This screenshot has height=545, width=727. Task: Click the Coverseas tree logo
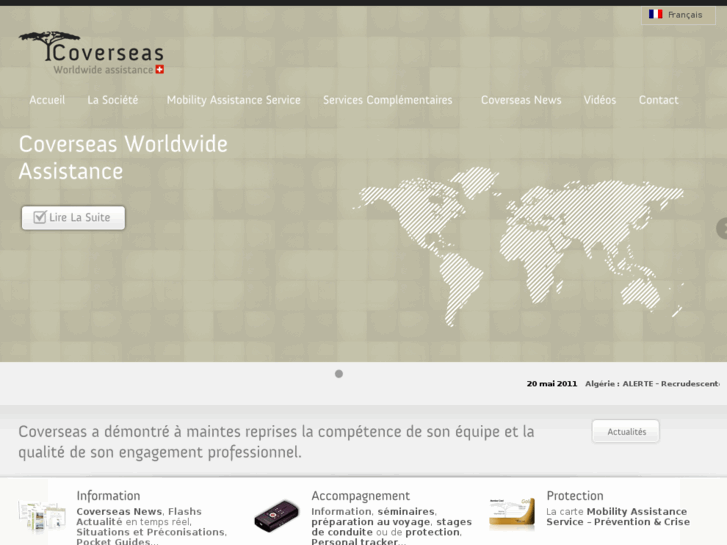91,52
